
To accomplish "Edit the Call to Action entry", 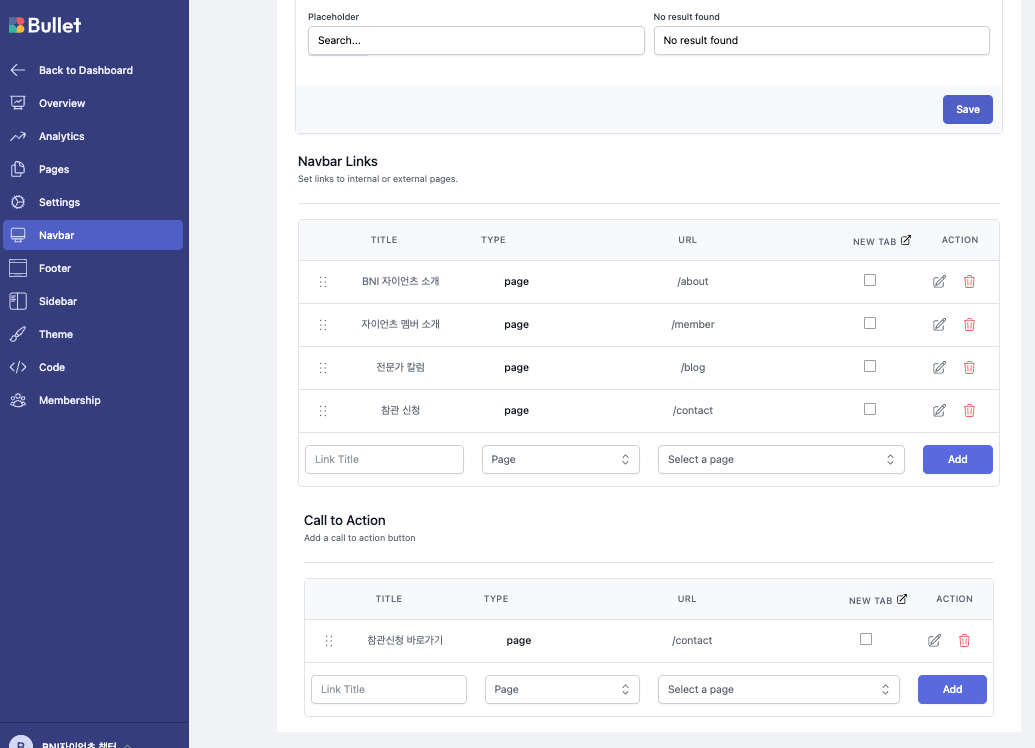I will [x=934, y=640].
